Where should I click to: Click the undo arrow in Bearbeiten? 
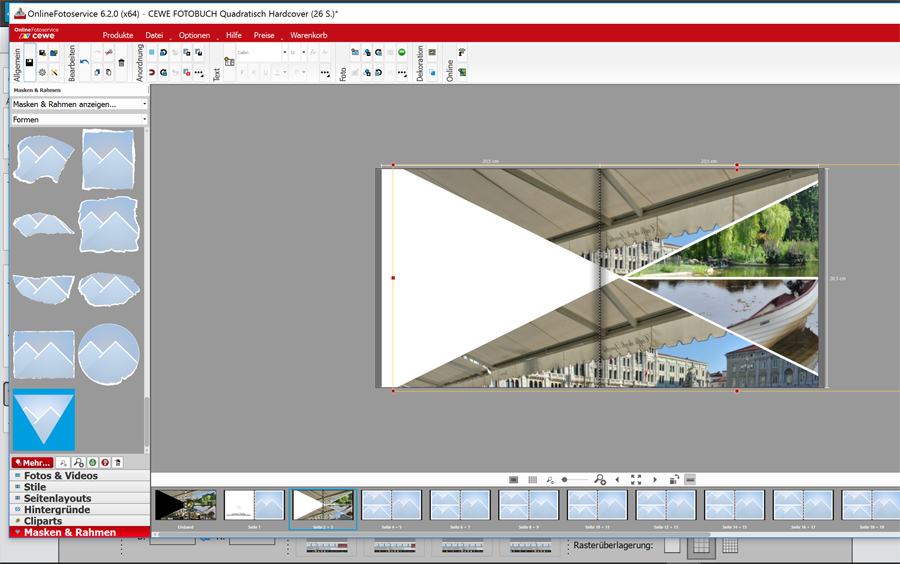click(84, 62)
